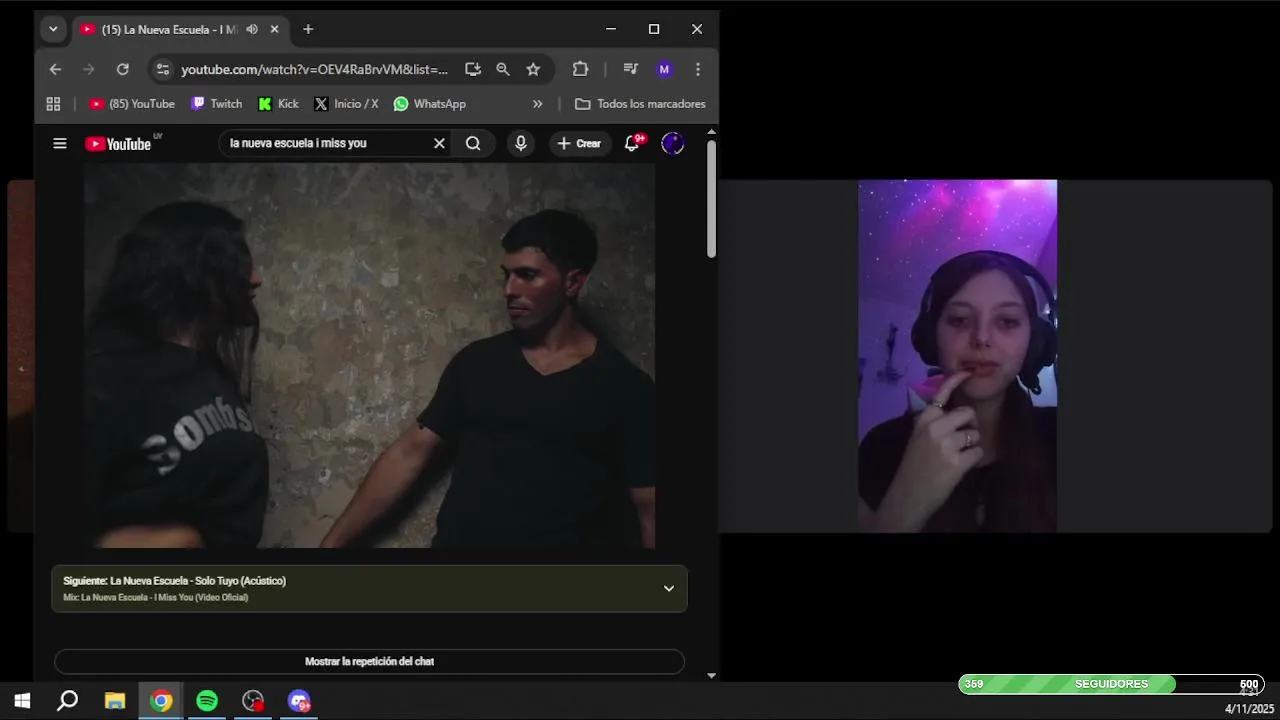The height and width of the screenshot is (720, 1280).
Task: Click the youtube.com address bar URL
Action: 314,69
